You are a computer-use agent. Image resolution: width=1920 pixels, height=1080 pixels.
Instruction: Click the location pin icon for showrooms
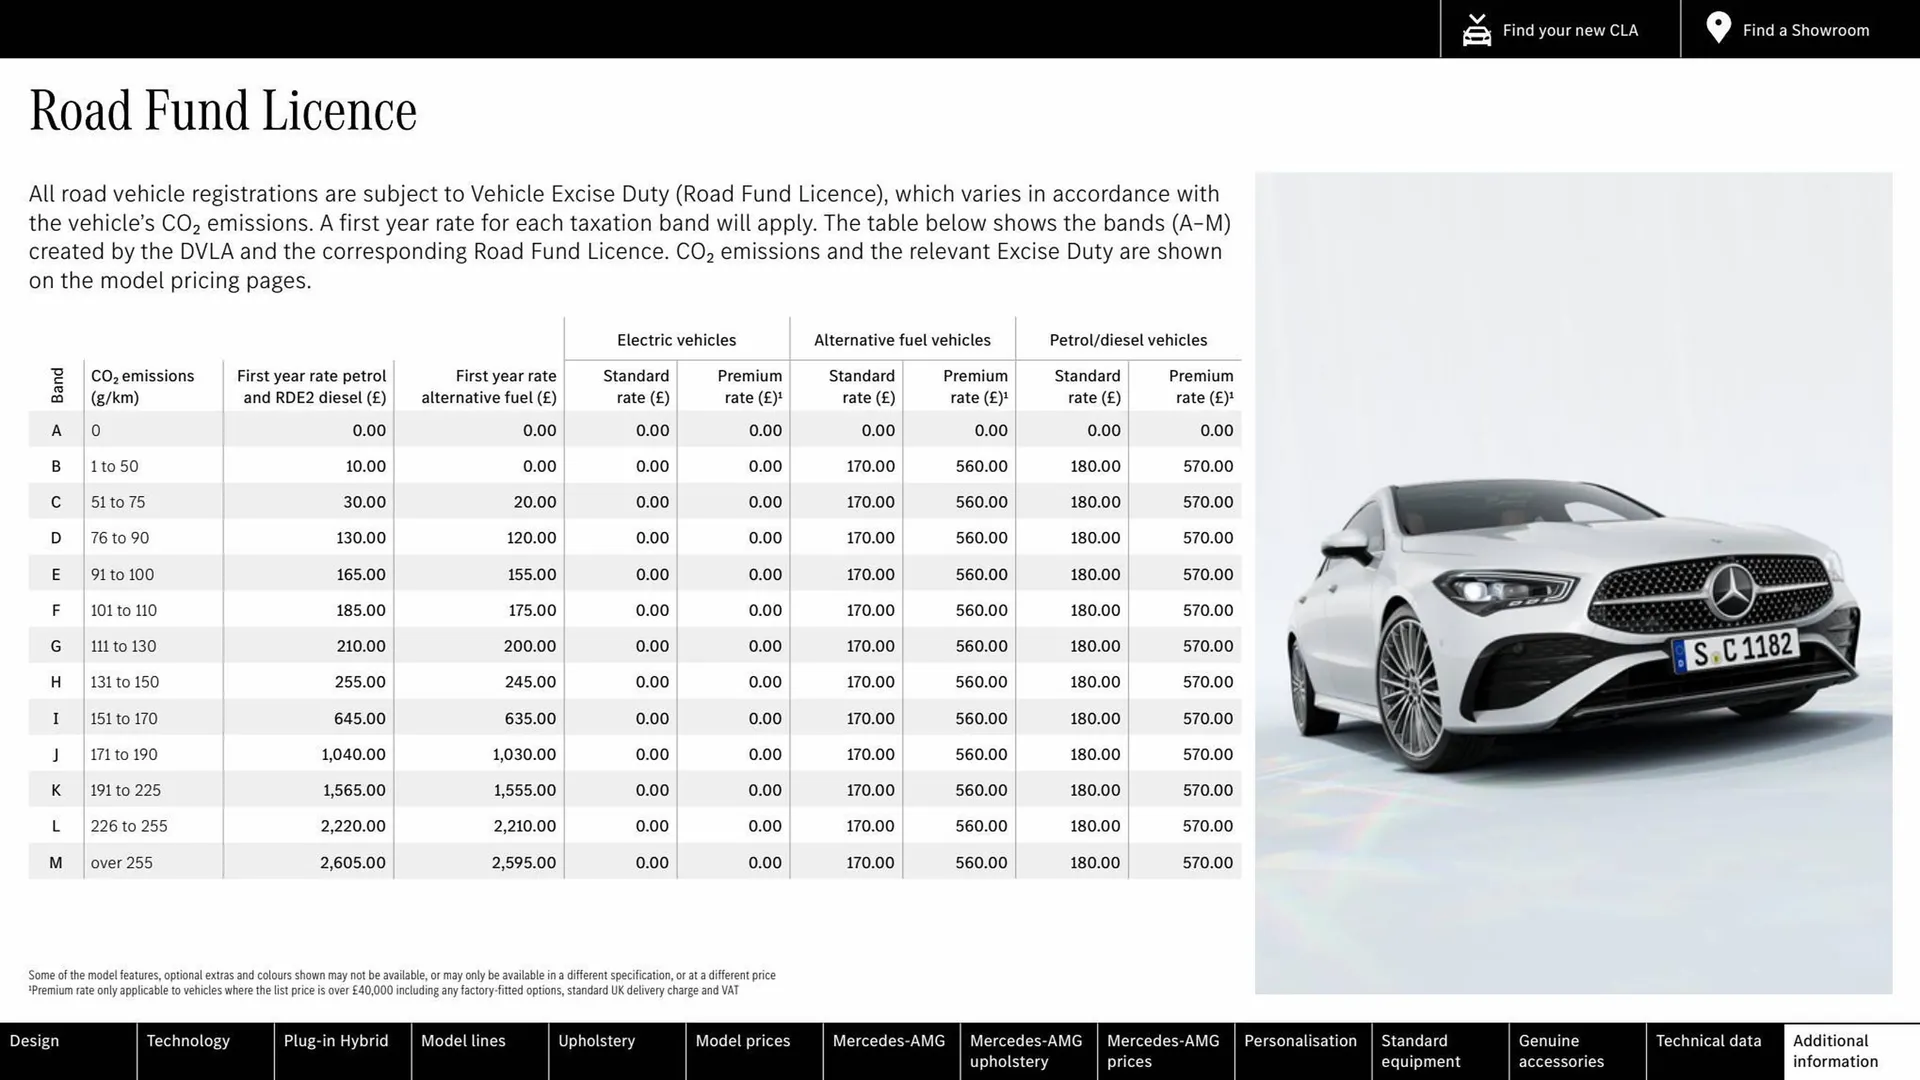1717,28
